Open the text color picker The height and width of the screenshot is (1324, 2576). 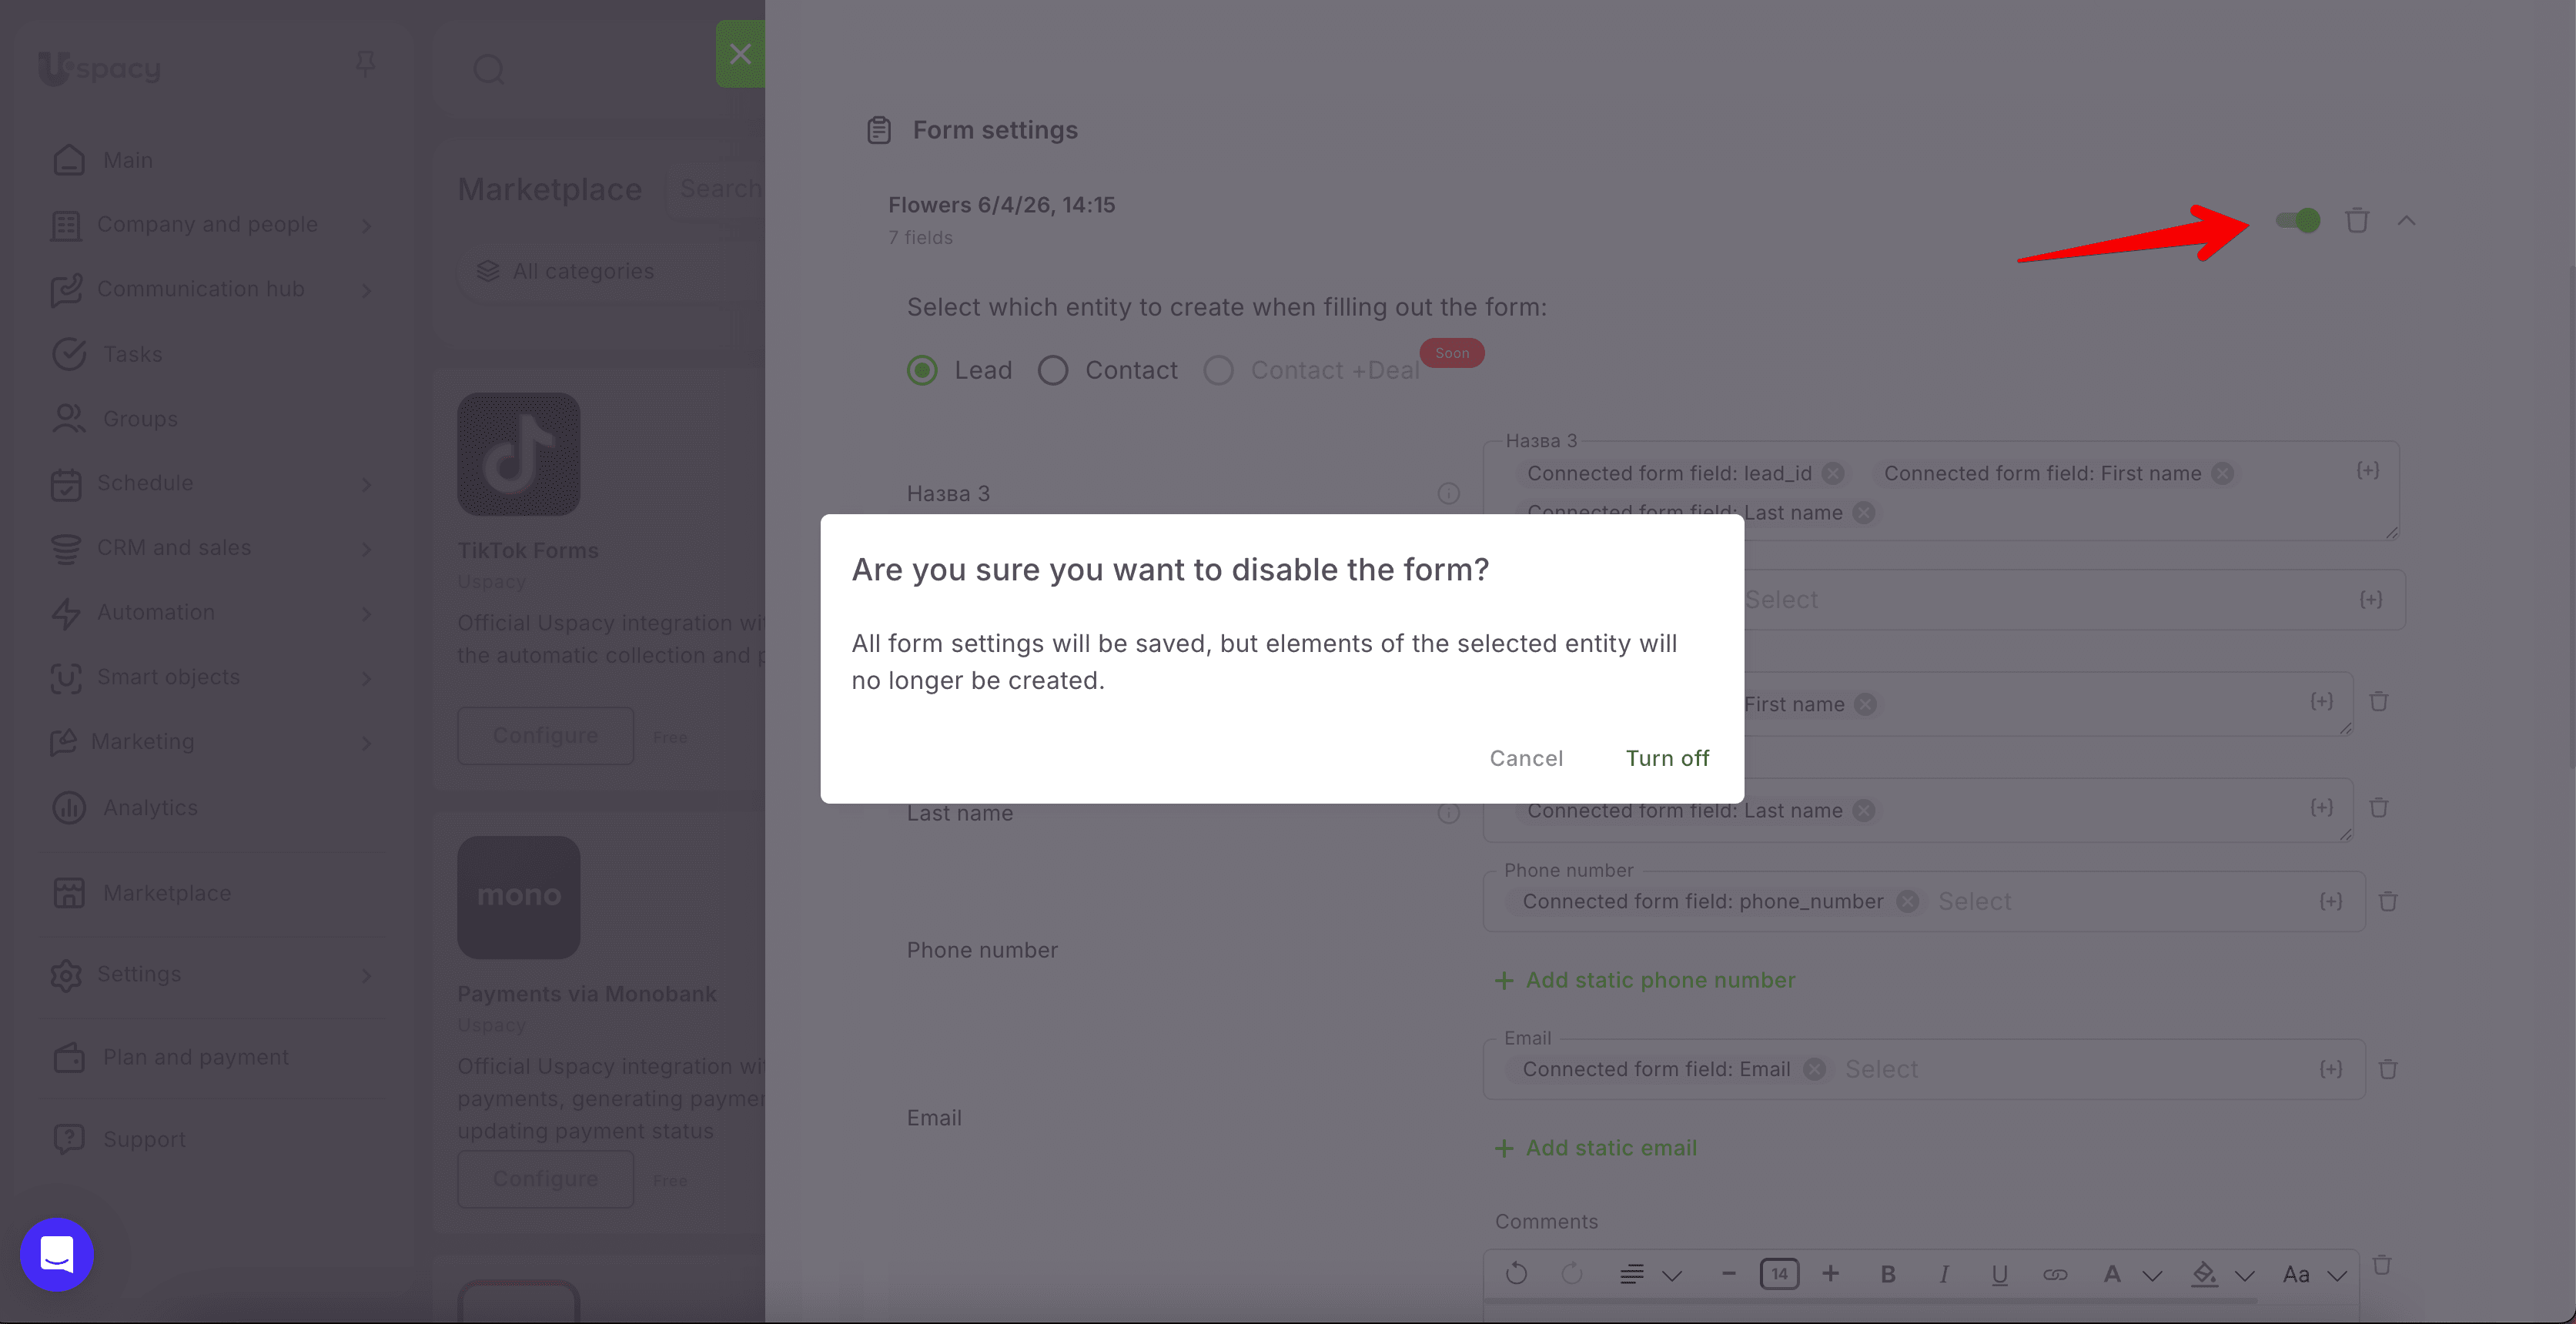pos(2132,1274)
